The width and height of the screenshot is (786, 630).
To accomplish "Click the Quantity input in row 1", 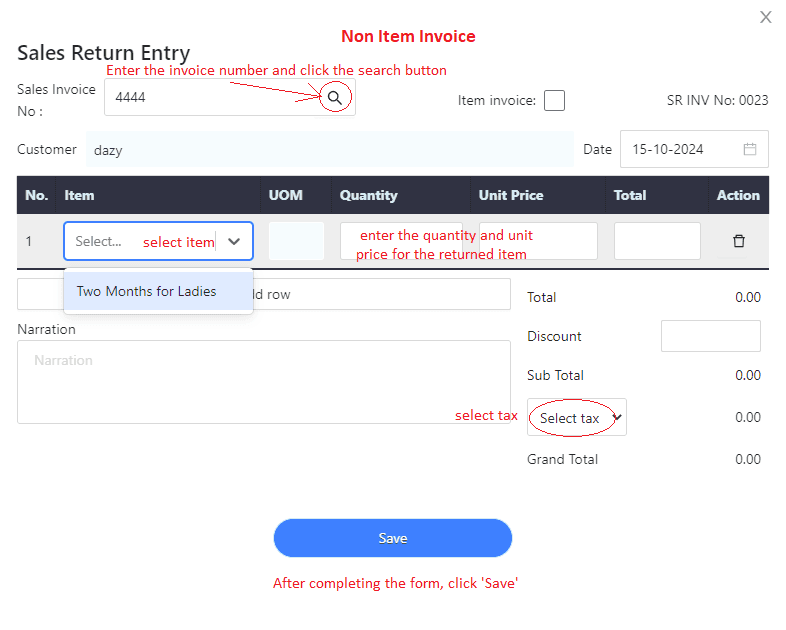I will tap(401, 241).
